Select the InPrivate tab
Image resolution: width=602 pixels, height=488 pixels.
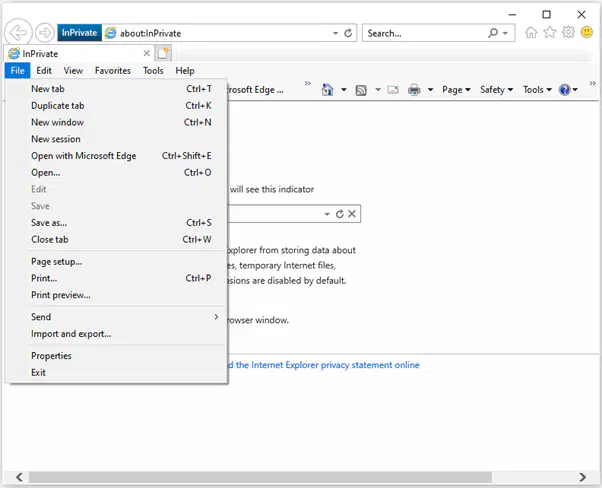(x=79, y=53)
